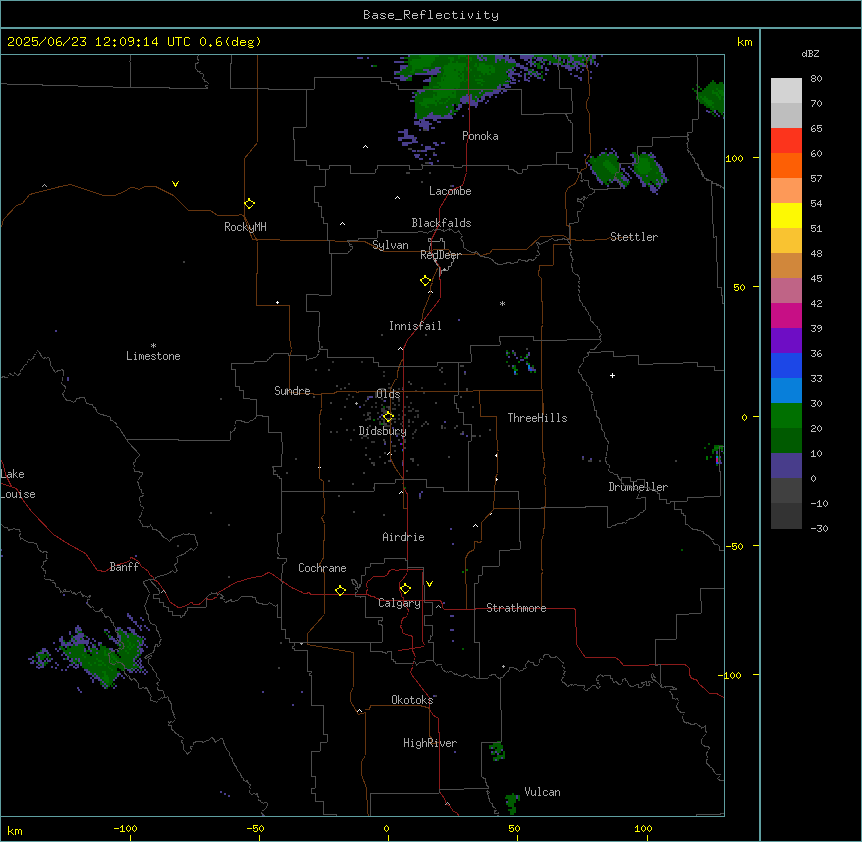862x842 pixels.
Task: Click the large green echo north of Ponoka
Action: pos(456,84)
